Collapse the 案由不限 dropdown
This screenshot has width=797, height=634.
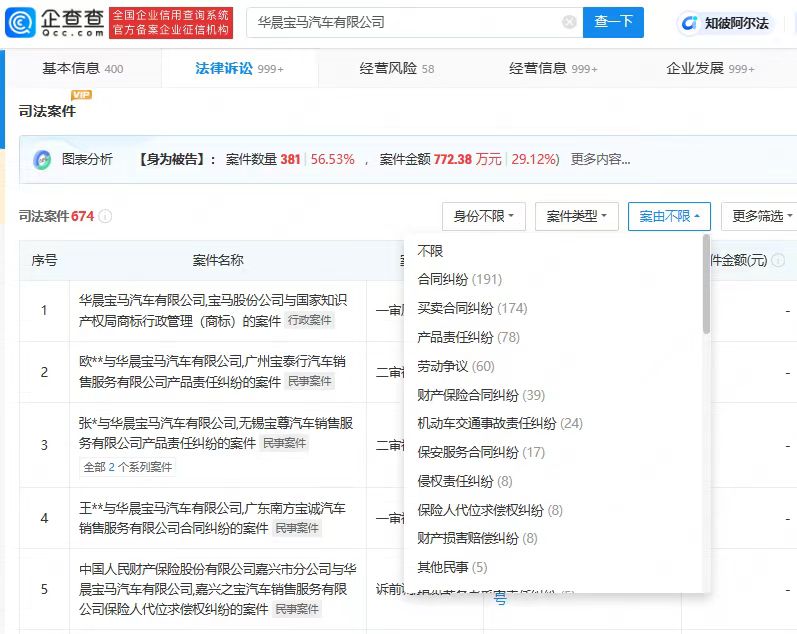[669, 216]
